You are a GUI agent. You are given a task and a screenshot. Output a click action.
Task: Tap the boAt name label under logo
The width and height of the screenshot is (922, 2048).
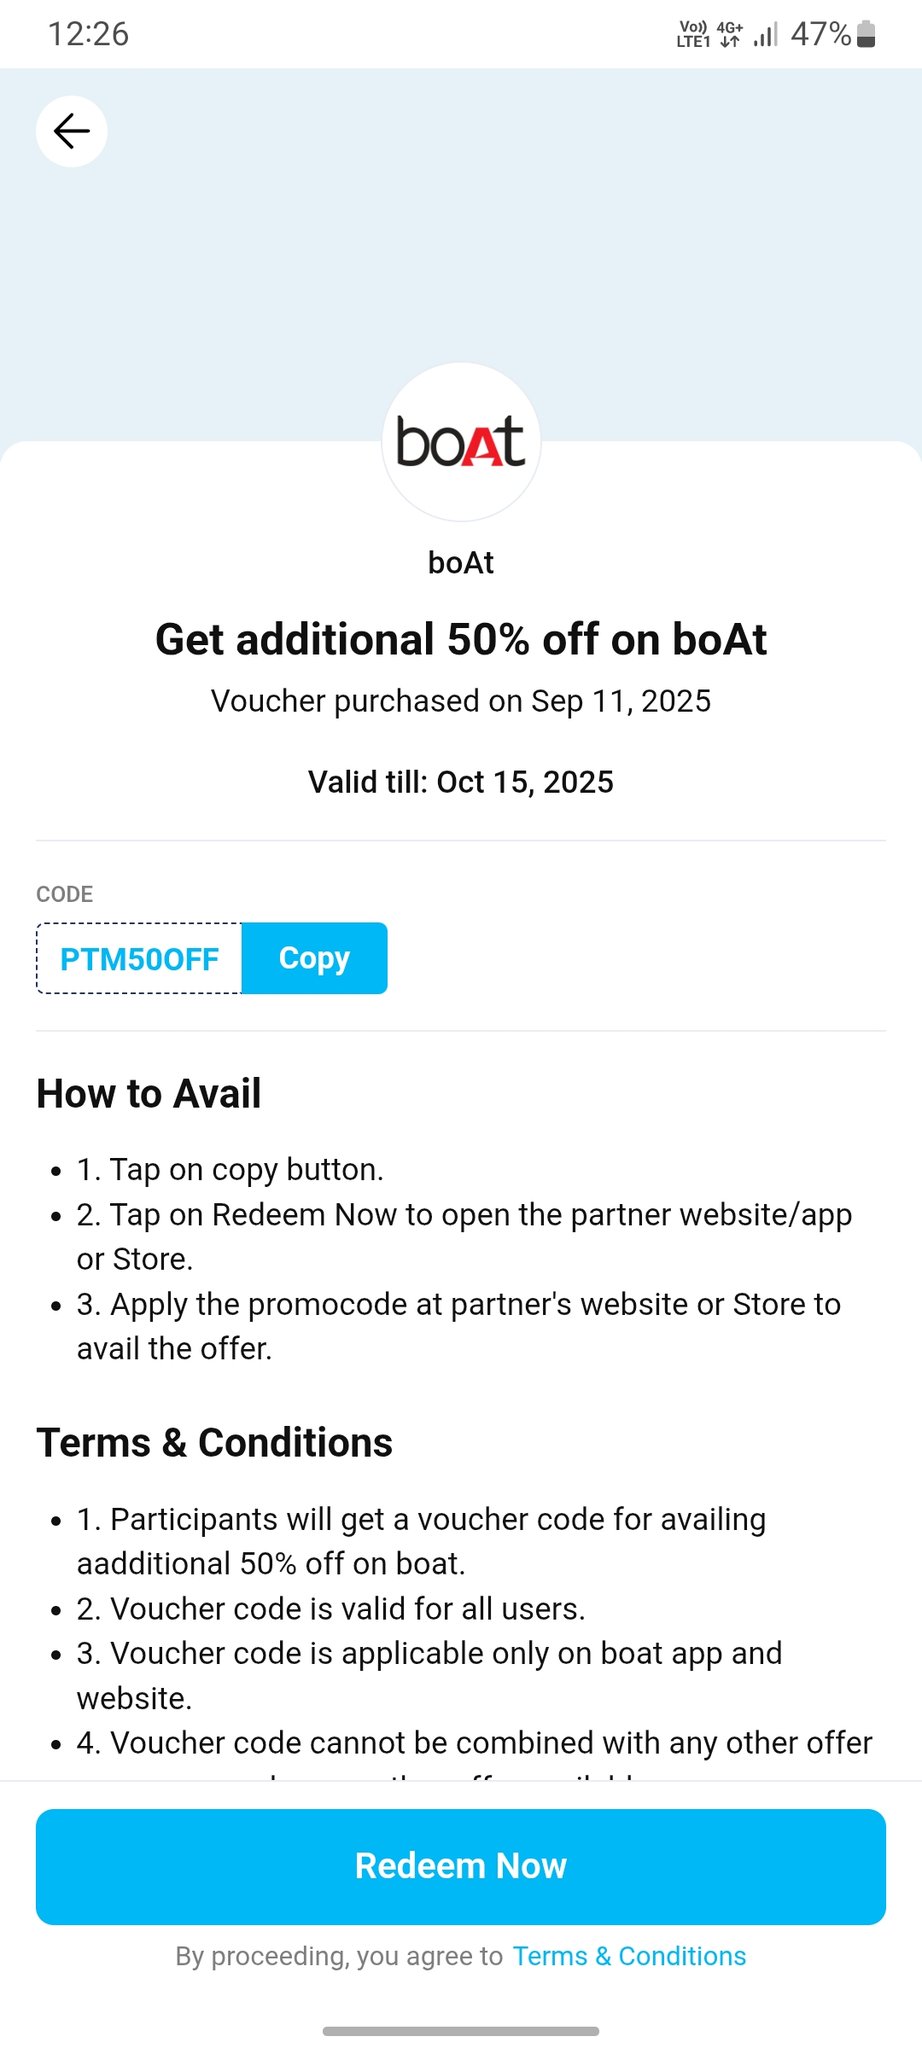[x=461, y=563]
